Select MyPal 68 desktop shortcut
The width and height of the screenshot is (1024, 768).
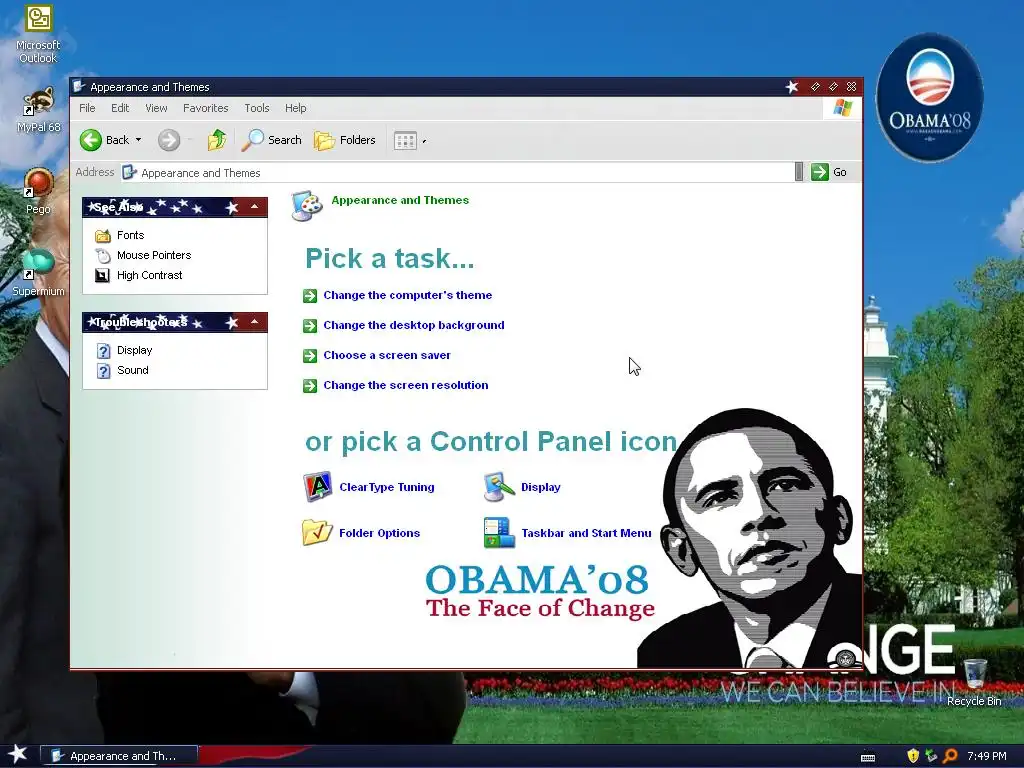(38, 110)
